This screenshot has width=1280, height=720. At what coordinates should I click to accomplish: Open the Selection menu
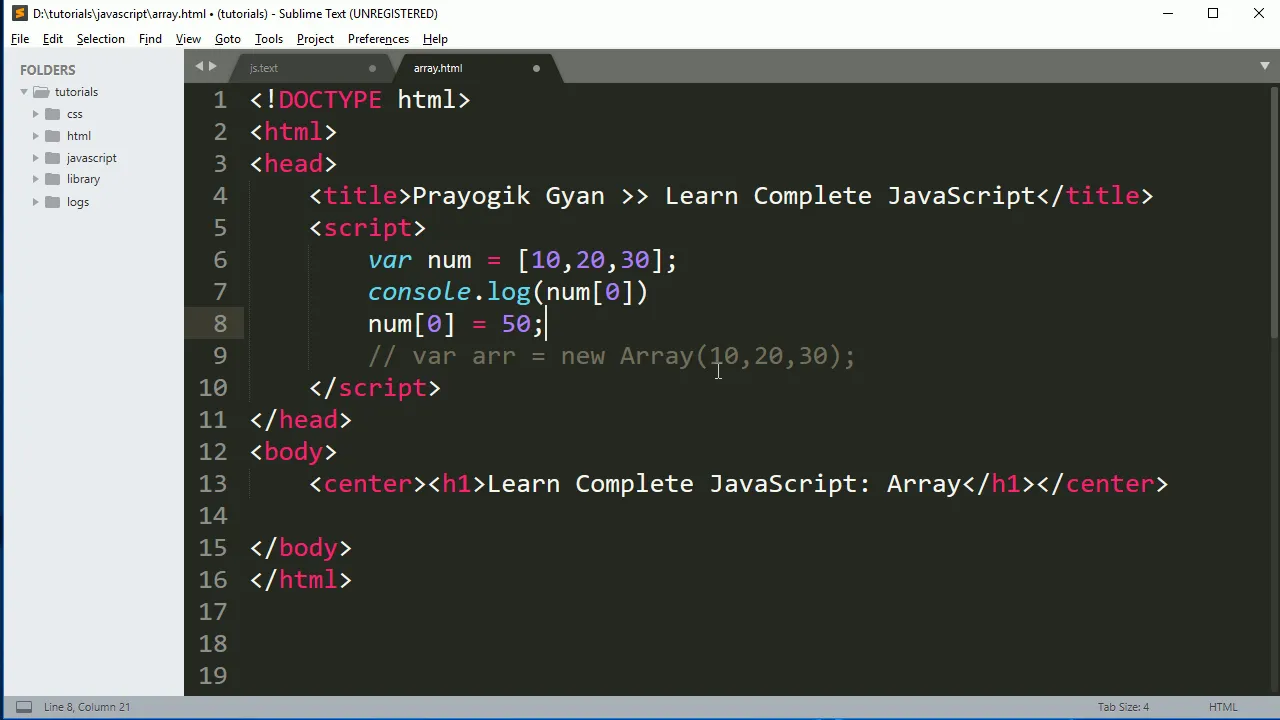pyautogui.click(x=101, y=39)
